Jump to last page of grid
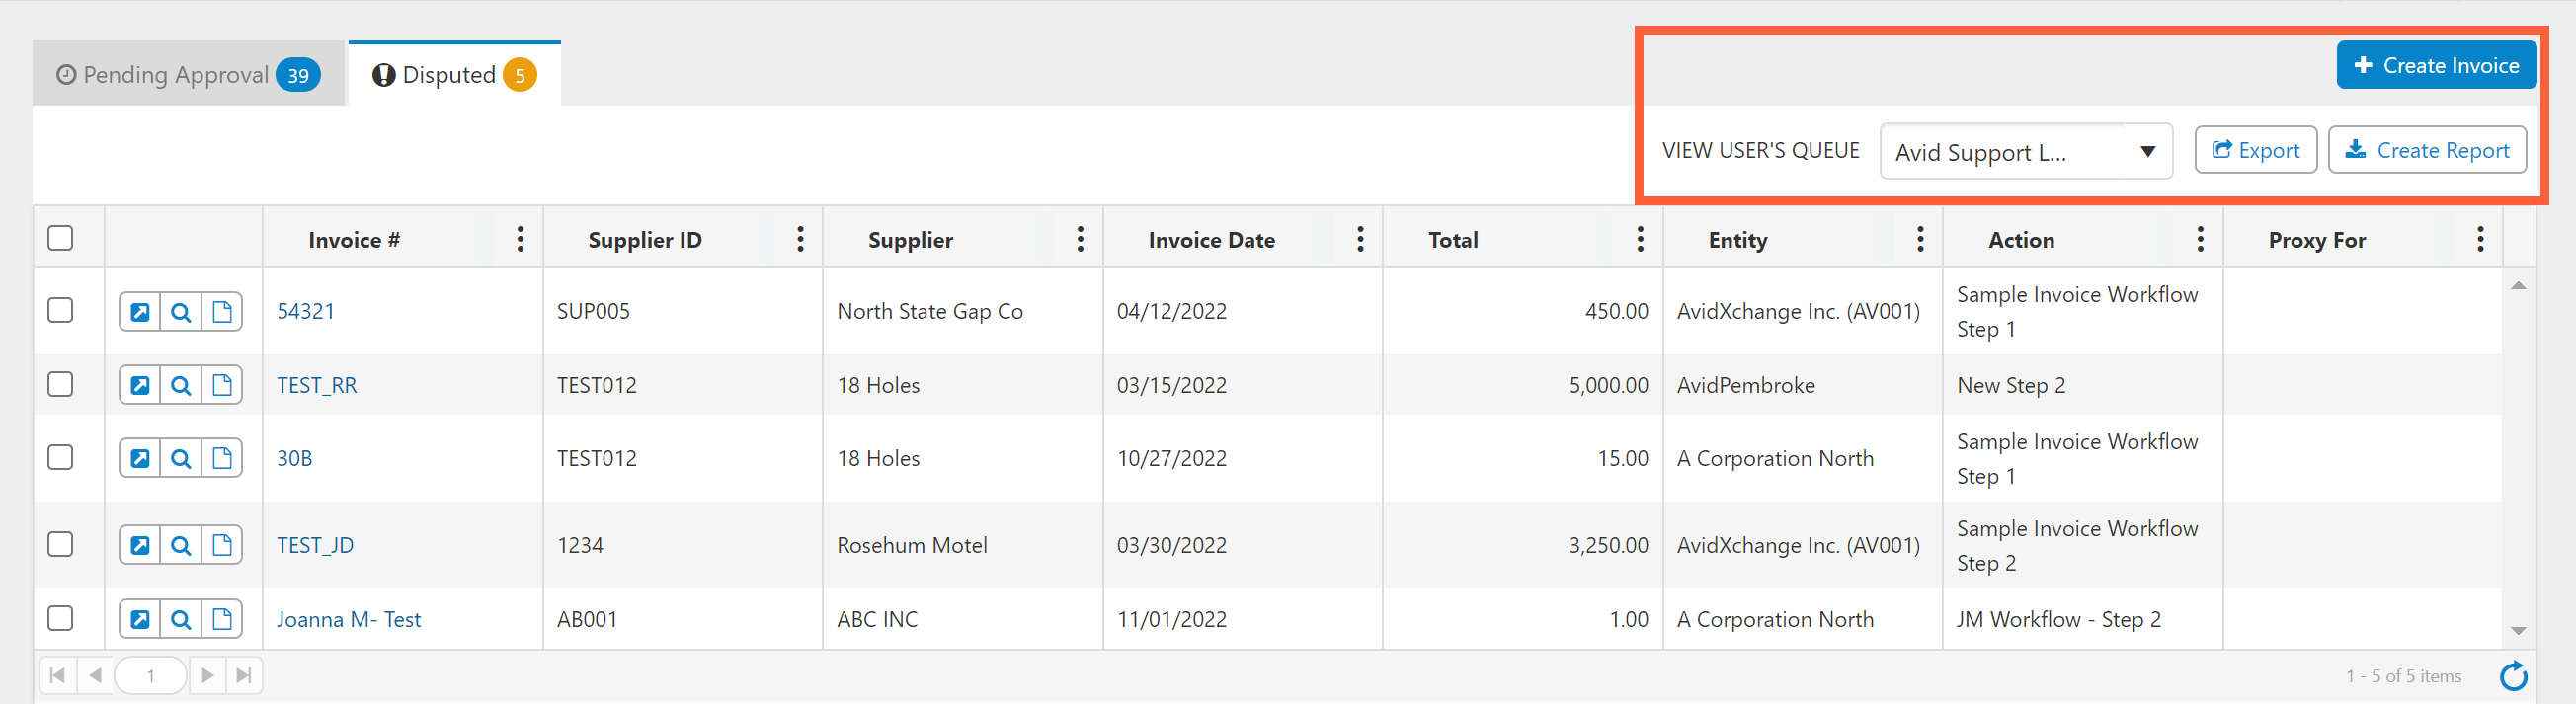The image size is (2576, 704). pos(243,676)
